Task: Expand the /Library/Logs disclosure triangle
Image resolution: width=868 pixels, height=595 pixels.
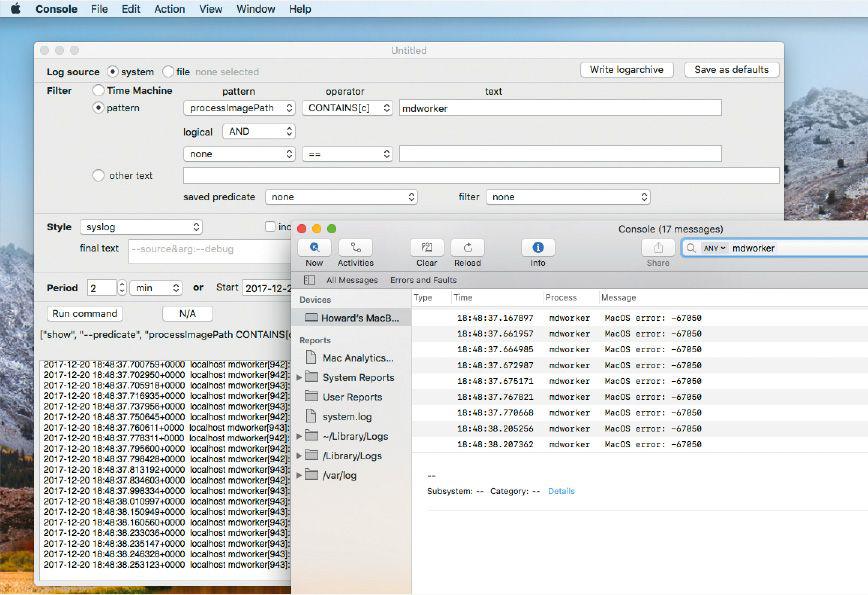Action: [x=299, y=456]
